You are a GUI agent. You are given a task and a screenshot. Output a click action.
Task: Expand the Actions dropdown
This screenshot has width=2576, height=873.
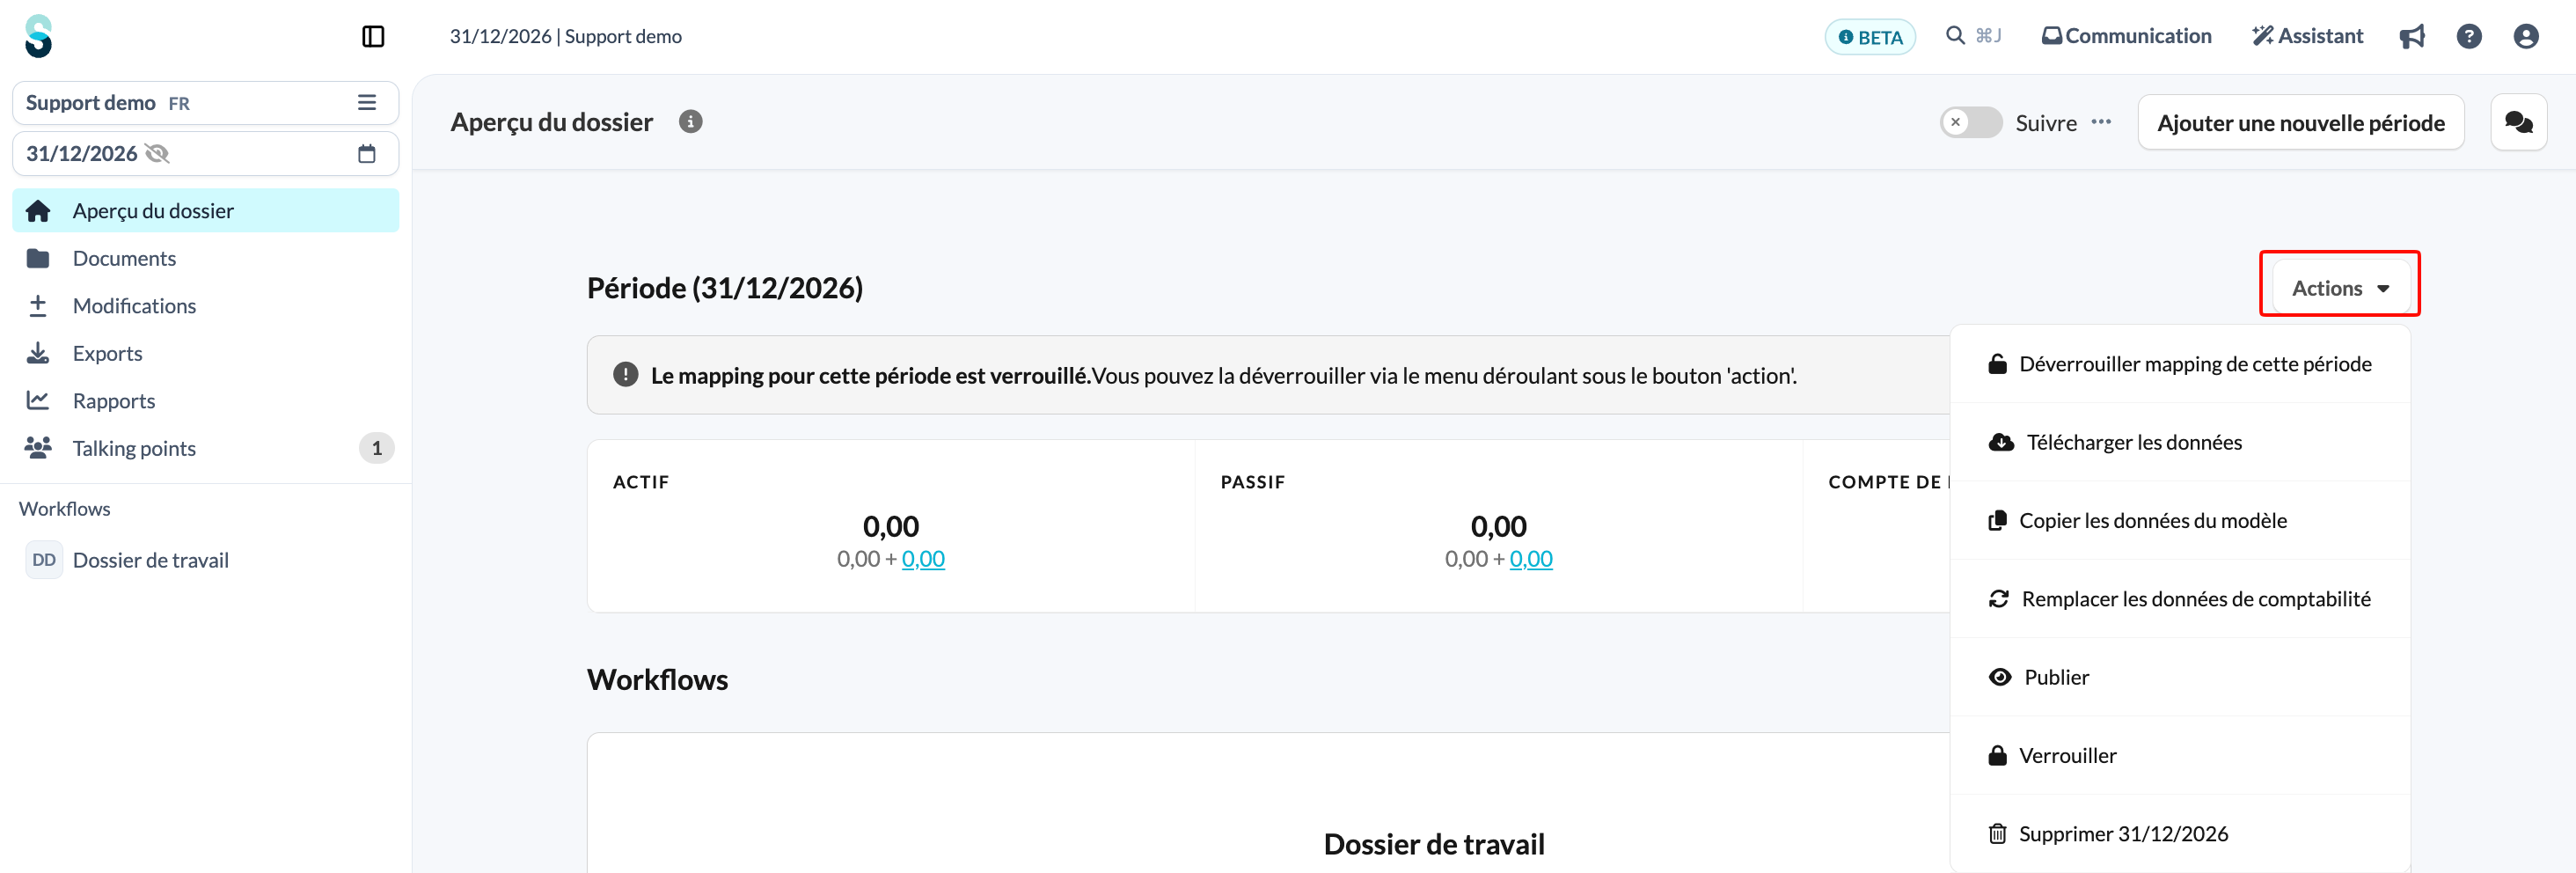2340,288
